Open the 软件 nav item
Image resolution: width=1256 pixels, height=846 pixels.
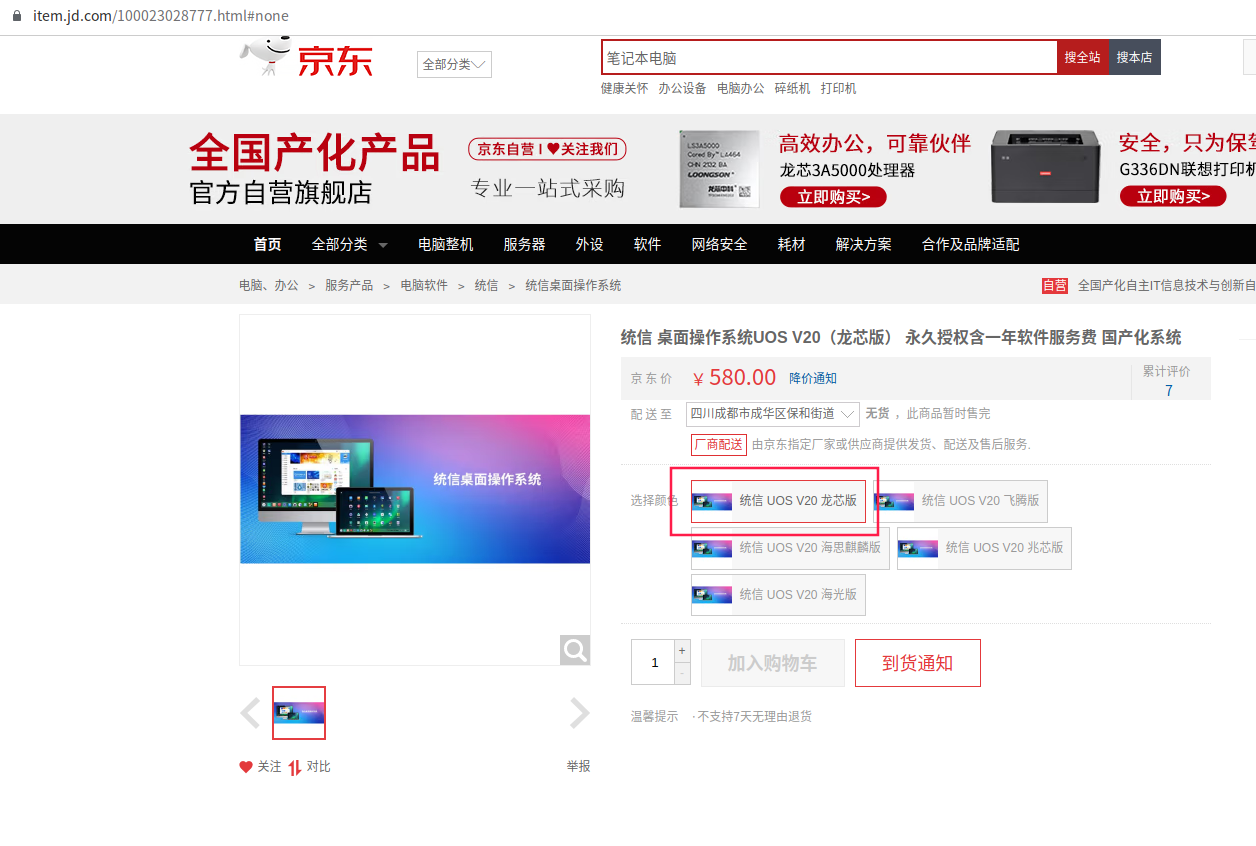click(x=648, y=244)
